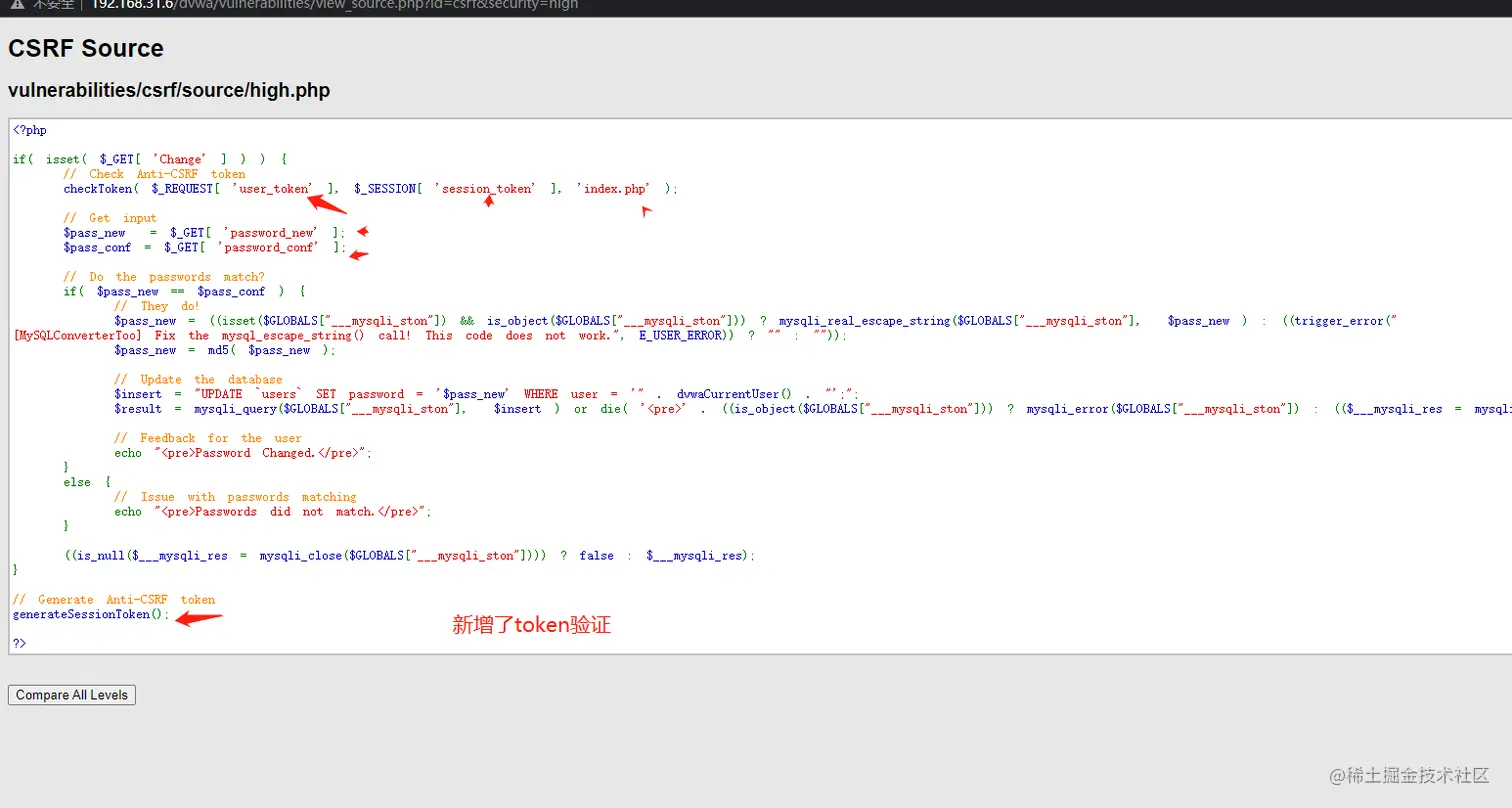
Task: Click the browser address bar URL
Action: coord(334,5)
